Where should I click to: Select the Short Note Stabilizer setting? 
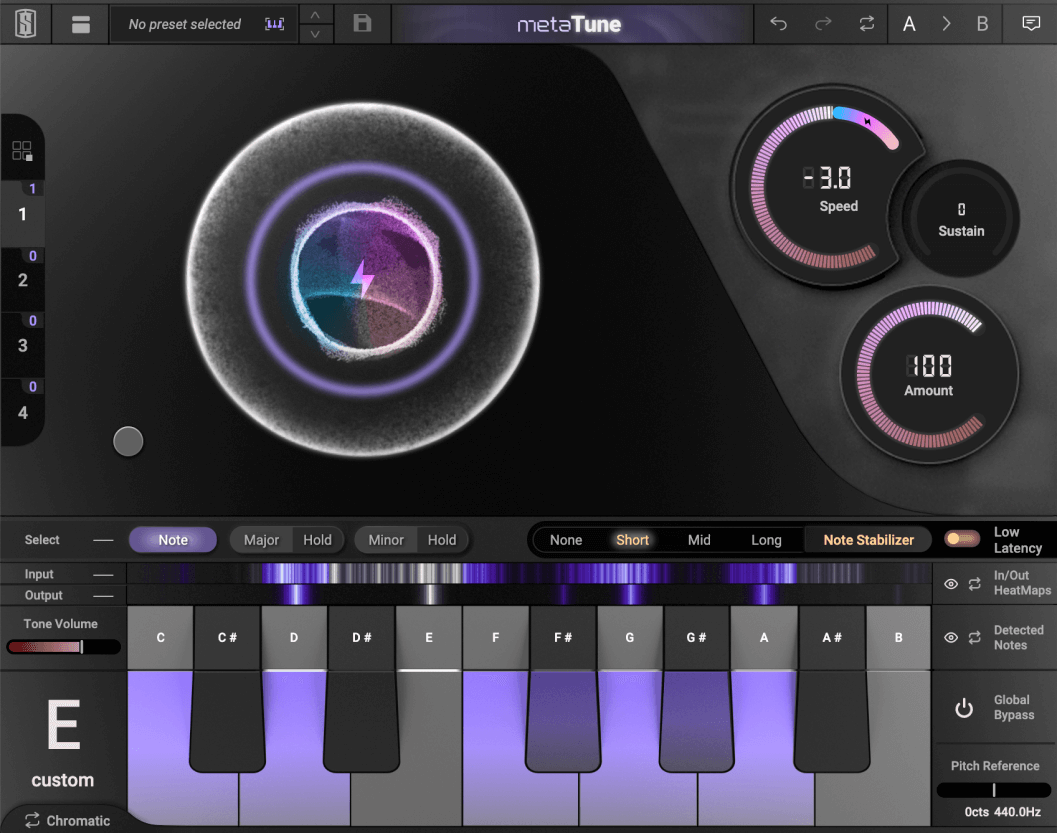pyautogui.click(x=632, y=539)
